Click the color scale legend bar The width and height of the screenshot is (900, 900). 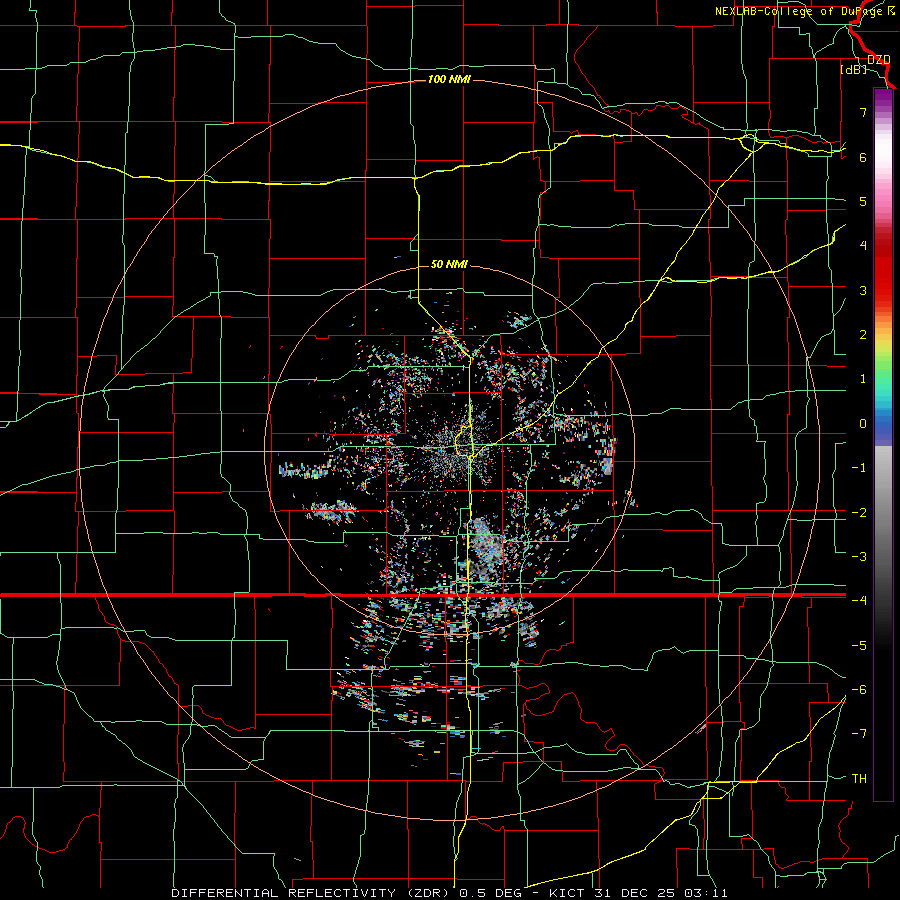click(x=883, y=444)
